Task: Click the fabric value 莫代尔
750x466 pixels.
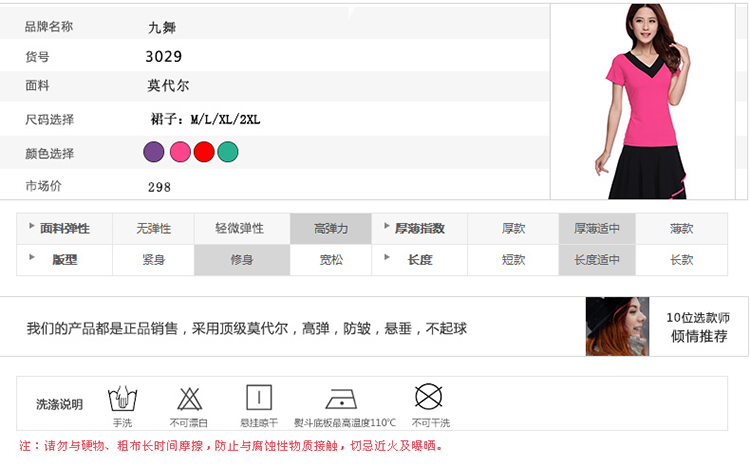Action: coord(168,86)
